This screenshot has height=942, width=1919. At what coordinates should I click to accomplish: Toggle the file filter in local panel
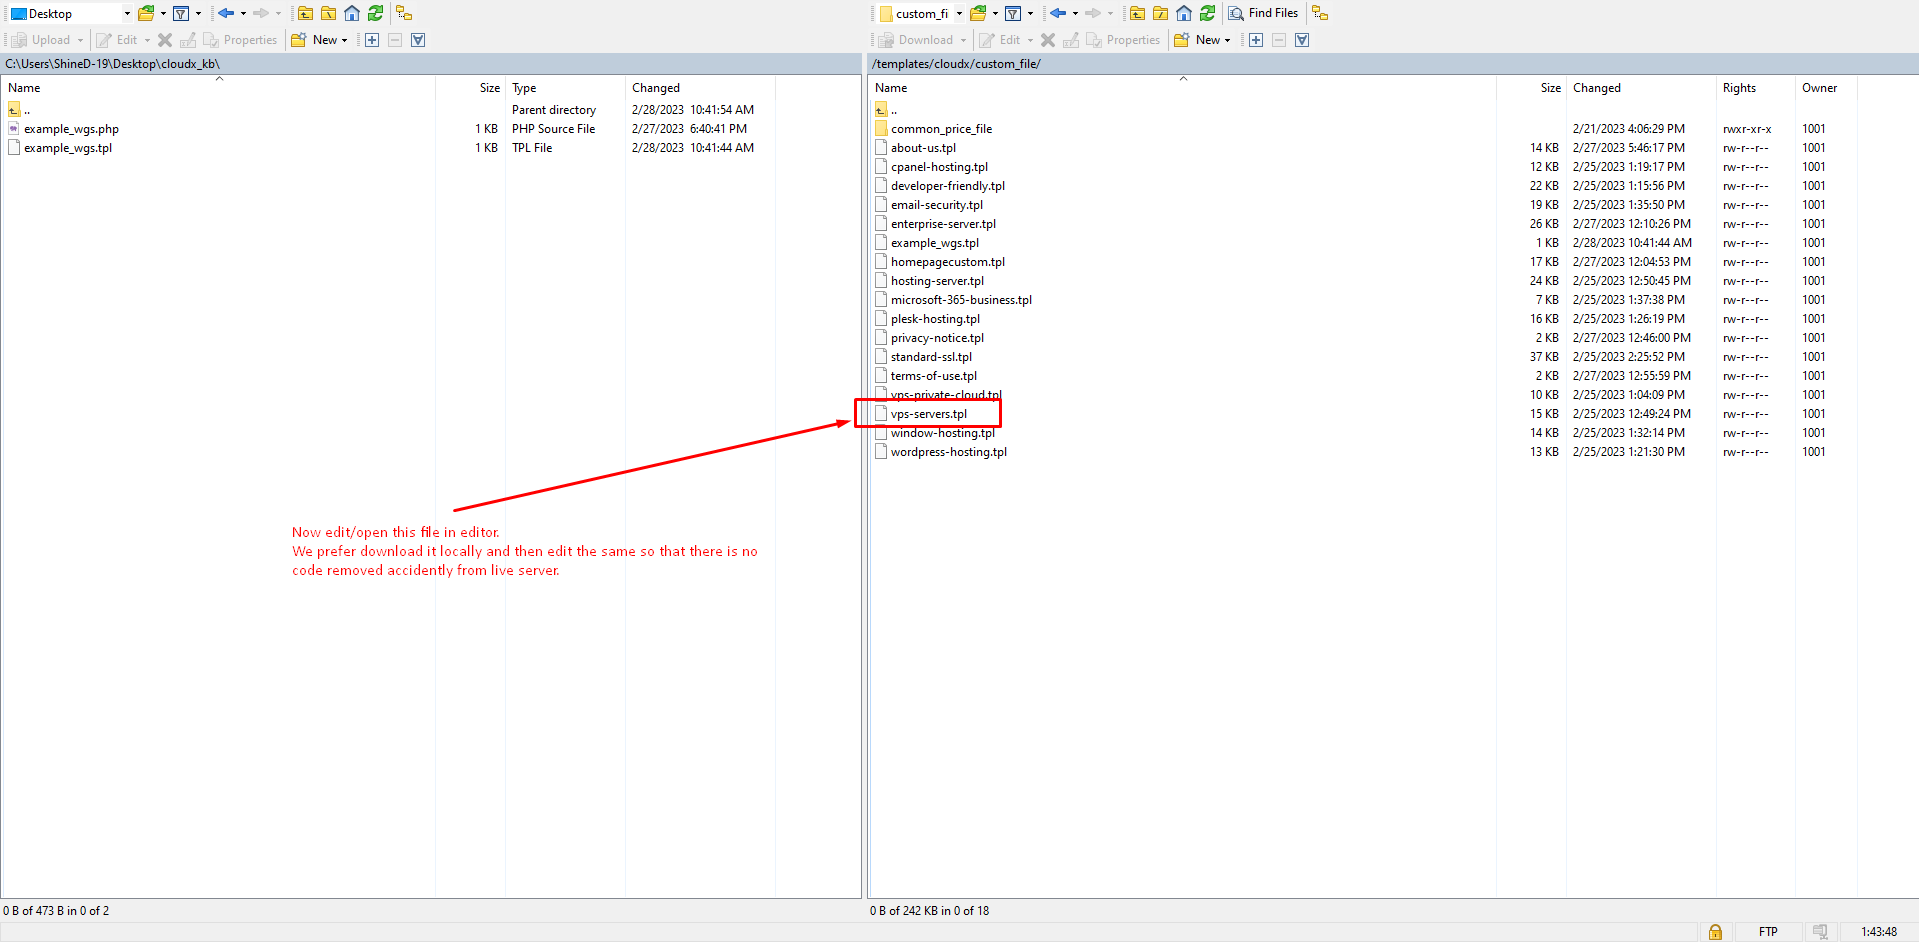point(181,13)
